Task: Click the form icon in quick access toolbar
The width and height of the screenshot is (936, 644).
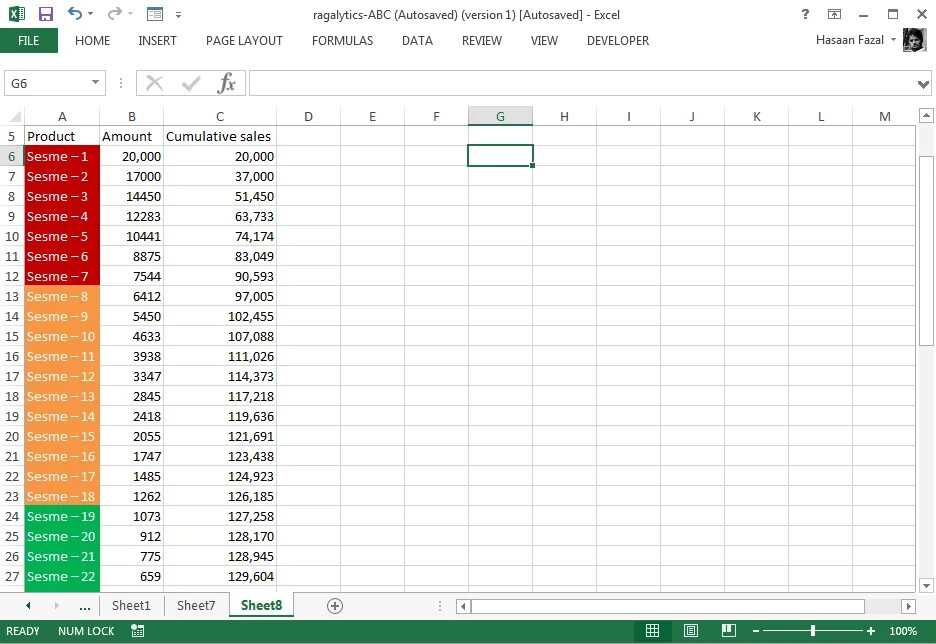Action: click(155, 14)
